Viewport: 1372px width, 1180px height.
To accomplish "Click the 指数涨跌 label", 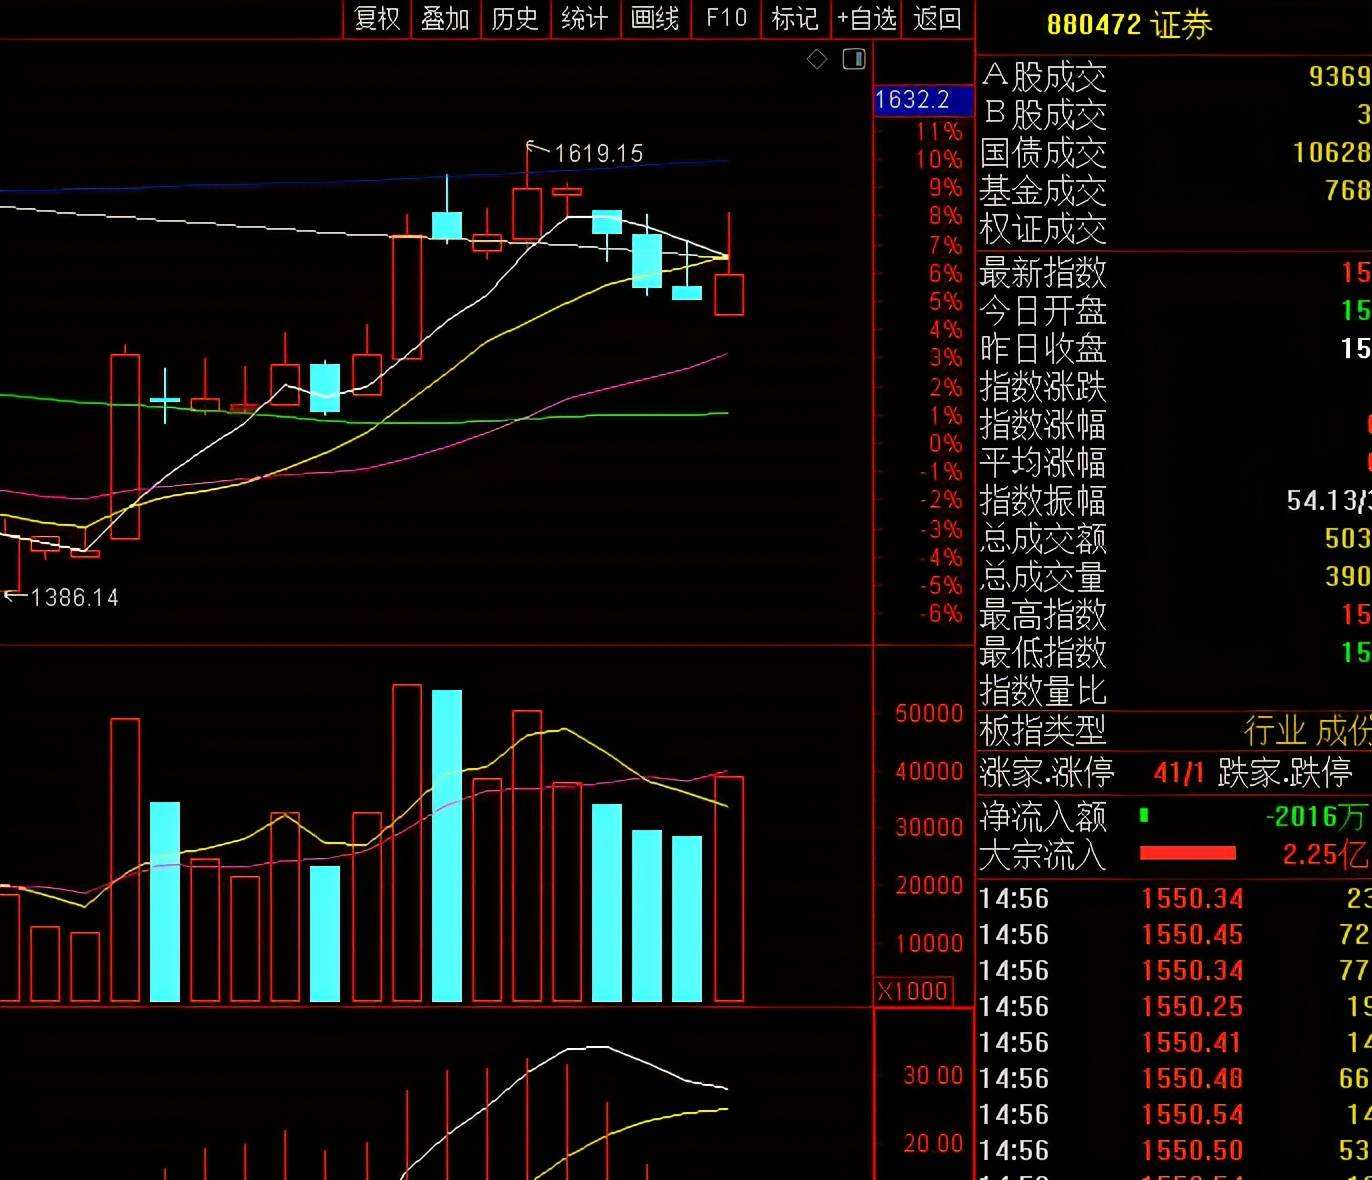I will click(1043, 386).
